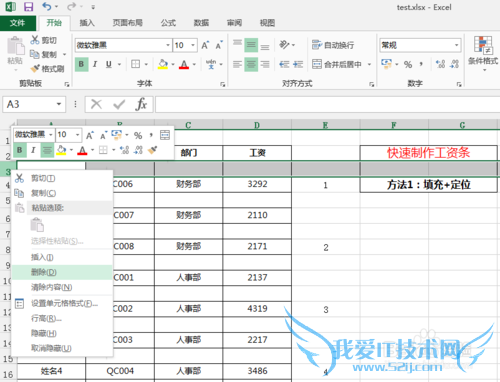Increase font size in the ribbon
The image size is (500, 382).
tap(205, 45)
